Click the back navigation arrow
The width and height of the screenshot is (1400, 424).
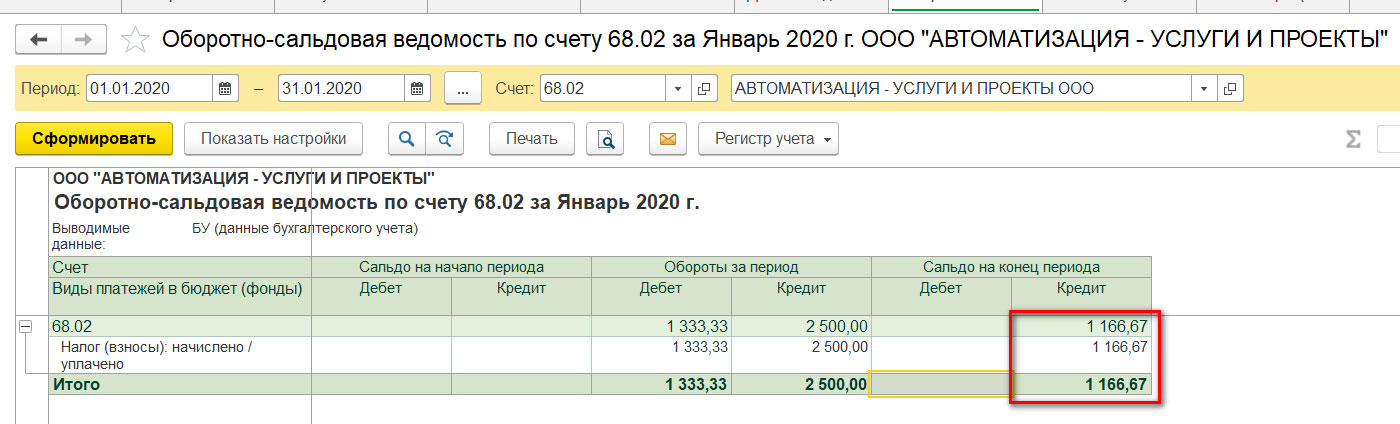[x=39, y=40]
